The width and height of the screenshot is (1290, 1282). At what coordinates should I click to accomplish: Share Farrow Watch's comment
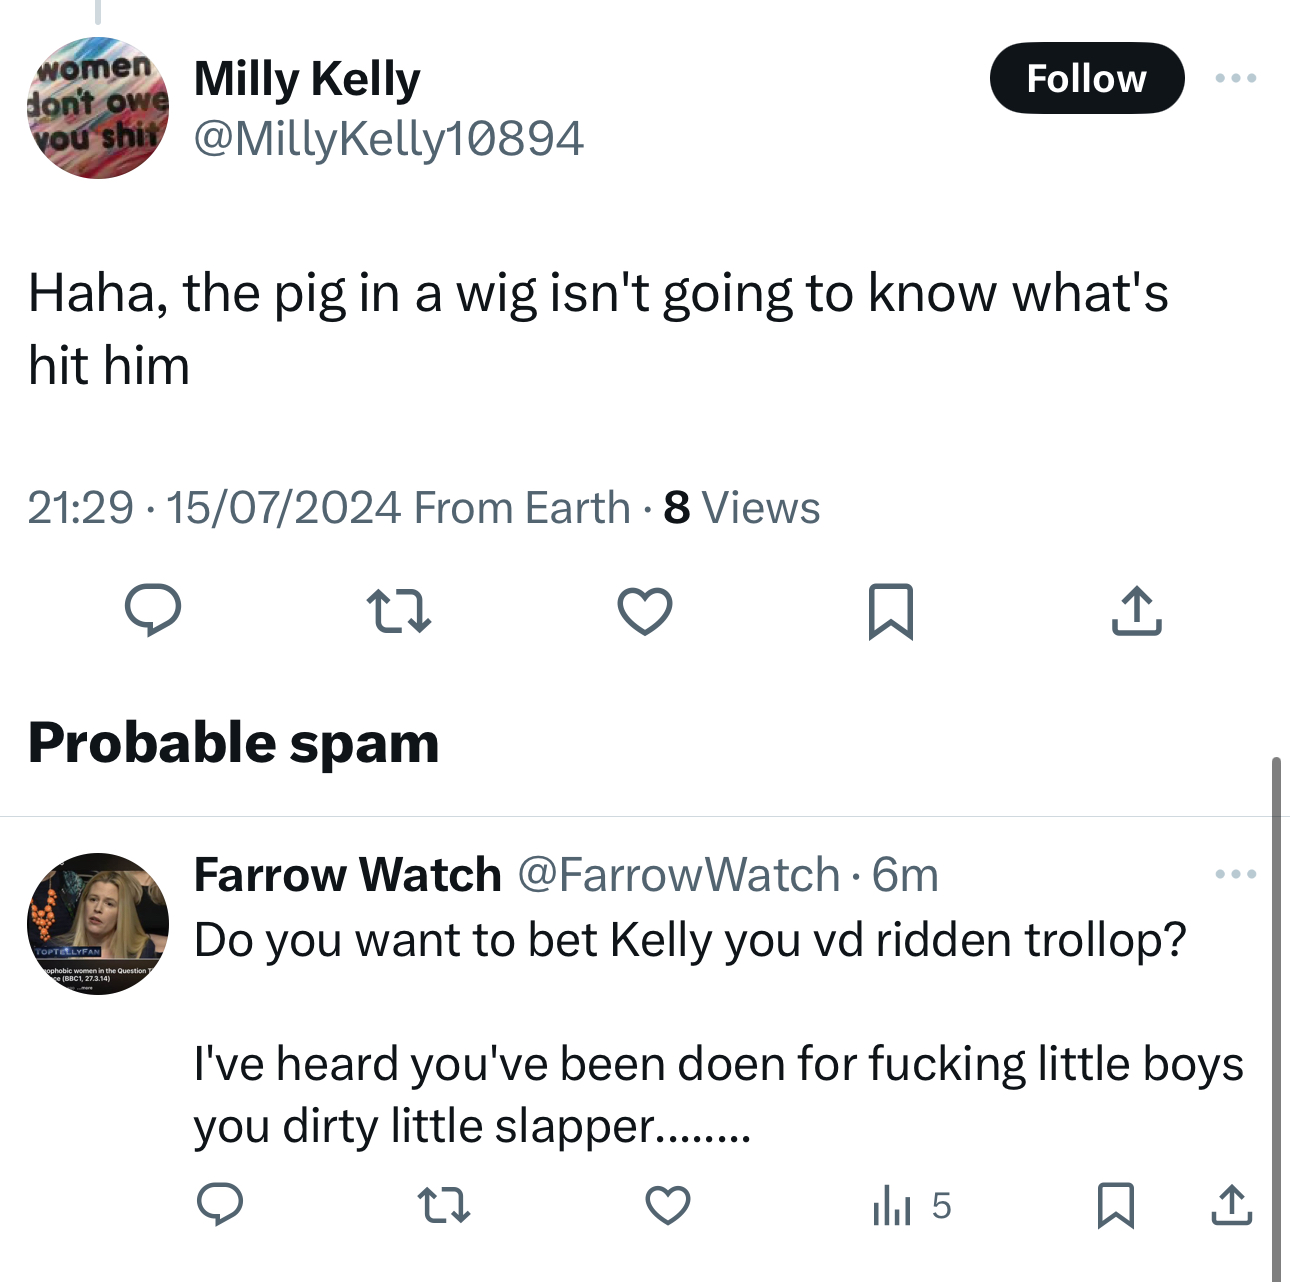click(1231, 1205)
